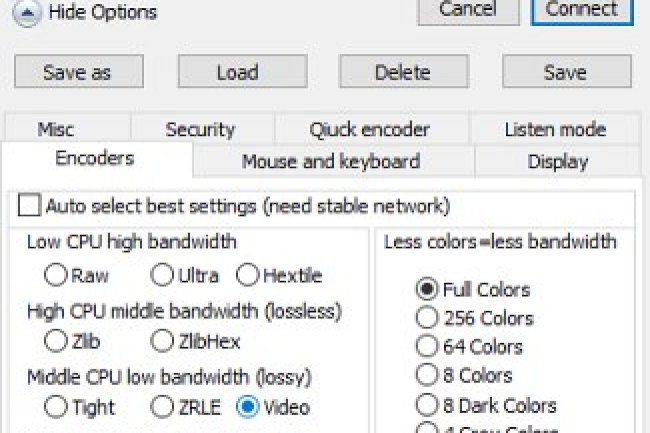This screenshot has width=650, height=433.
Task: Click the Connect button
Action: click(x=581, y=10)
